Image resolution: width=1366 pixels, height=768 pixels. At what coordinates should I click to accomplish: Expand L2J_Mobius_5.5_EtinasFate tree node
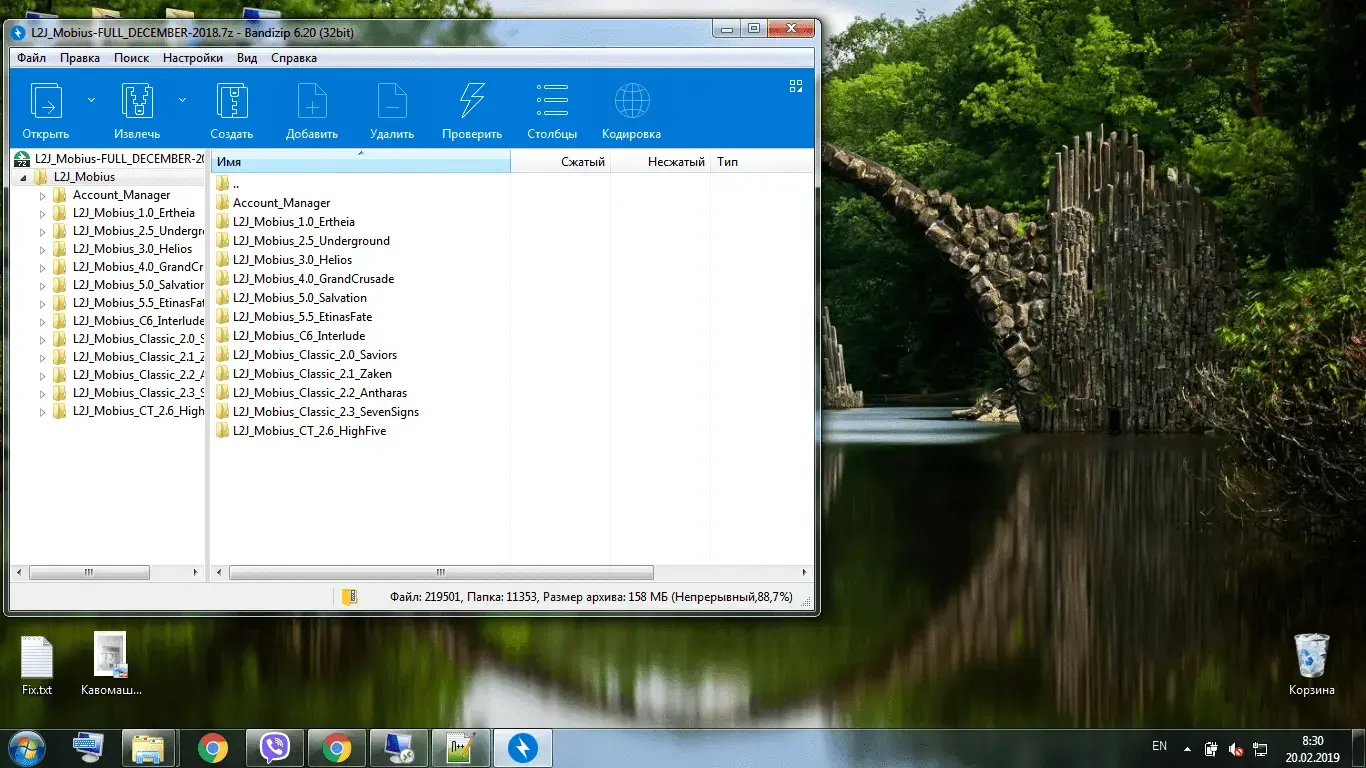(42, 303)
